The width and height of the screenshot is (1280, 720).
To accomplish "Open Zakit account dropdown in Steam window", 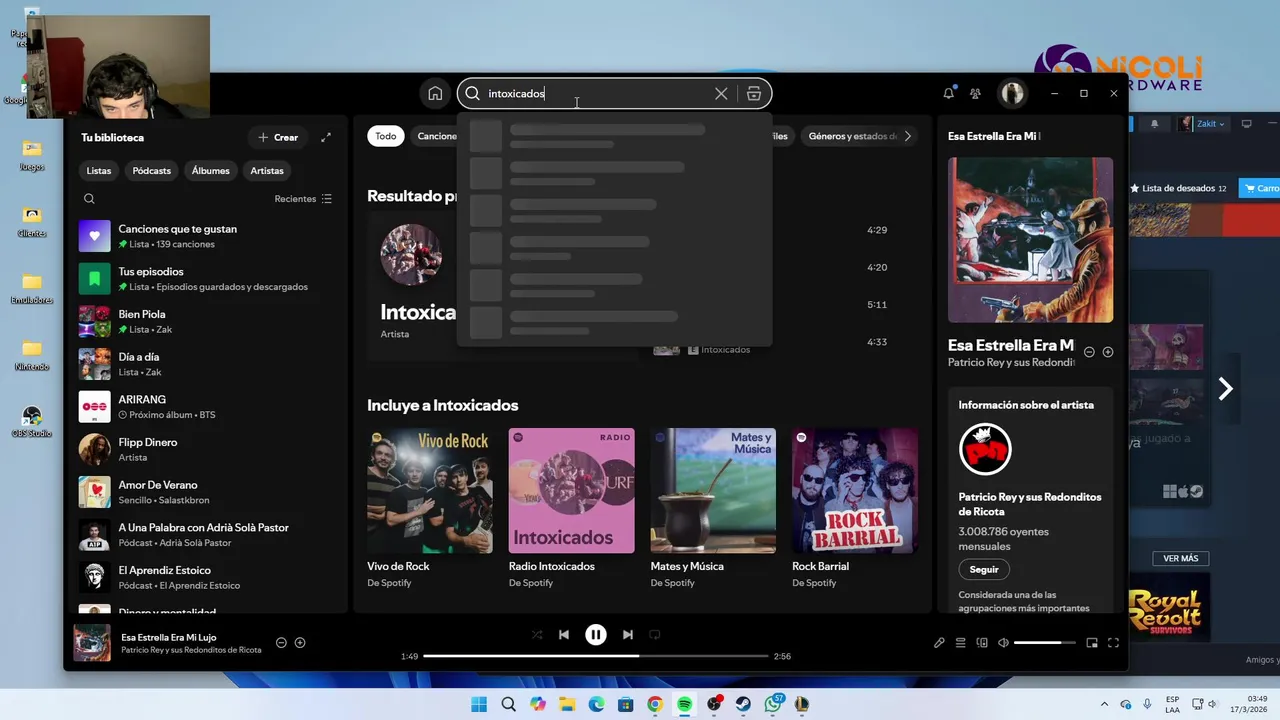I will point(1205,124).
